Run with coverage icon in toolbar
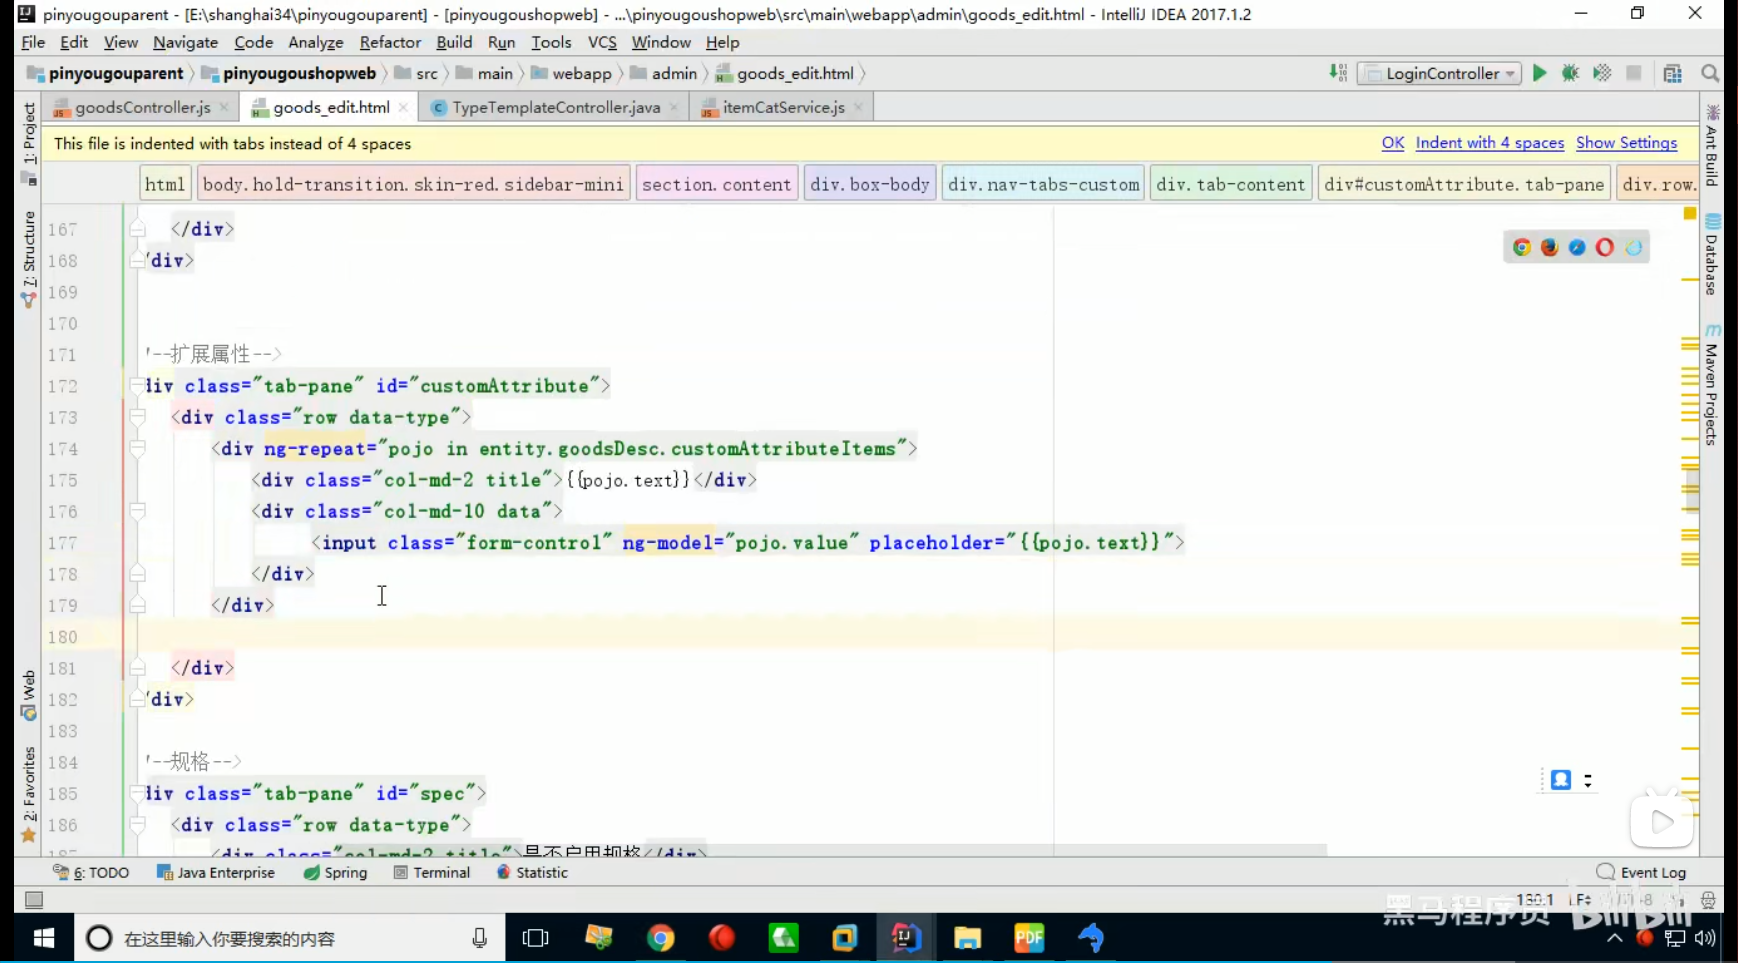The width and height of the screenshot is (1738, 963). coord(1602,73)
